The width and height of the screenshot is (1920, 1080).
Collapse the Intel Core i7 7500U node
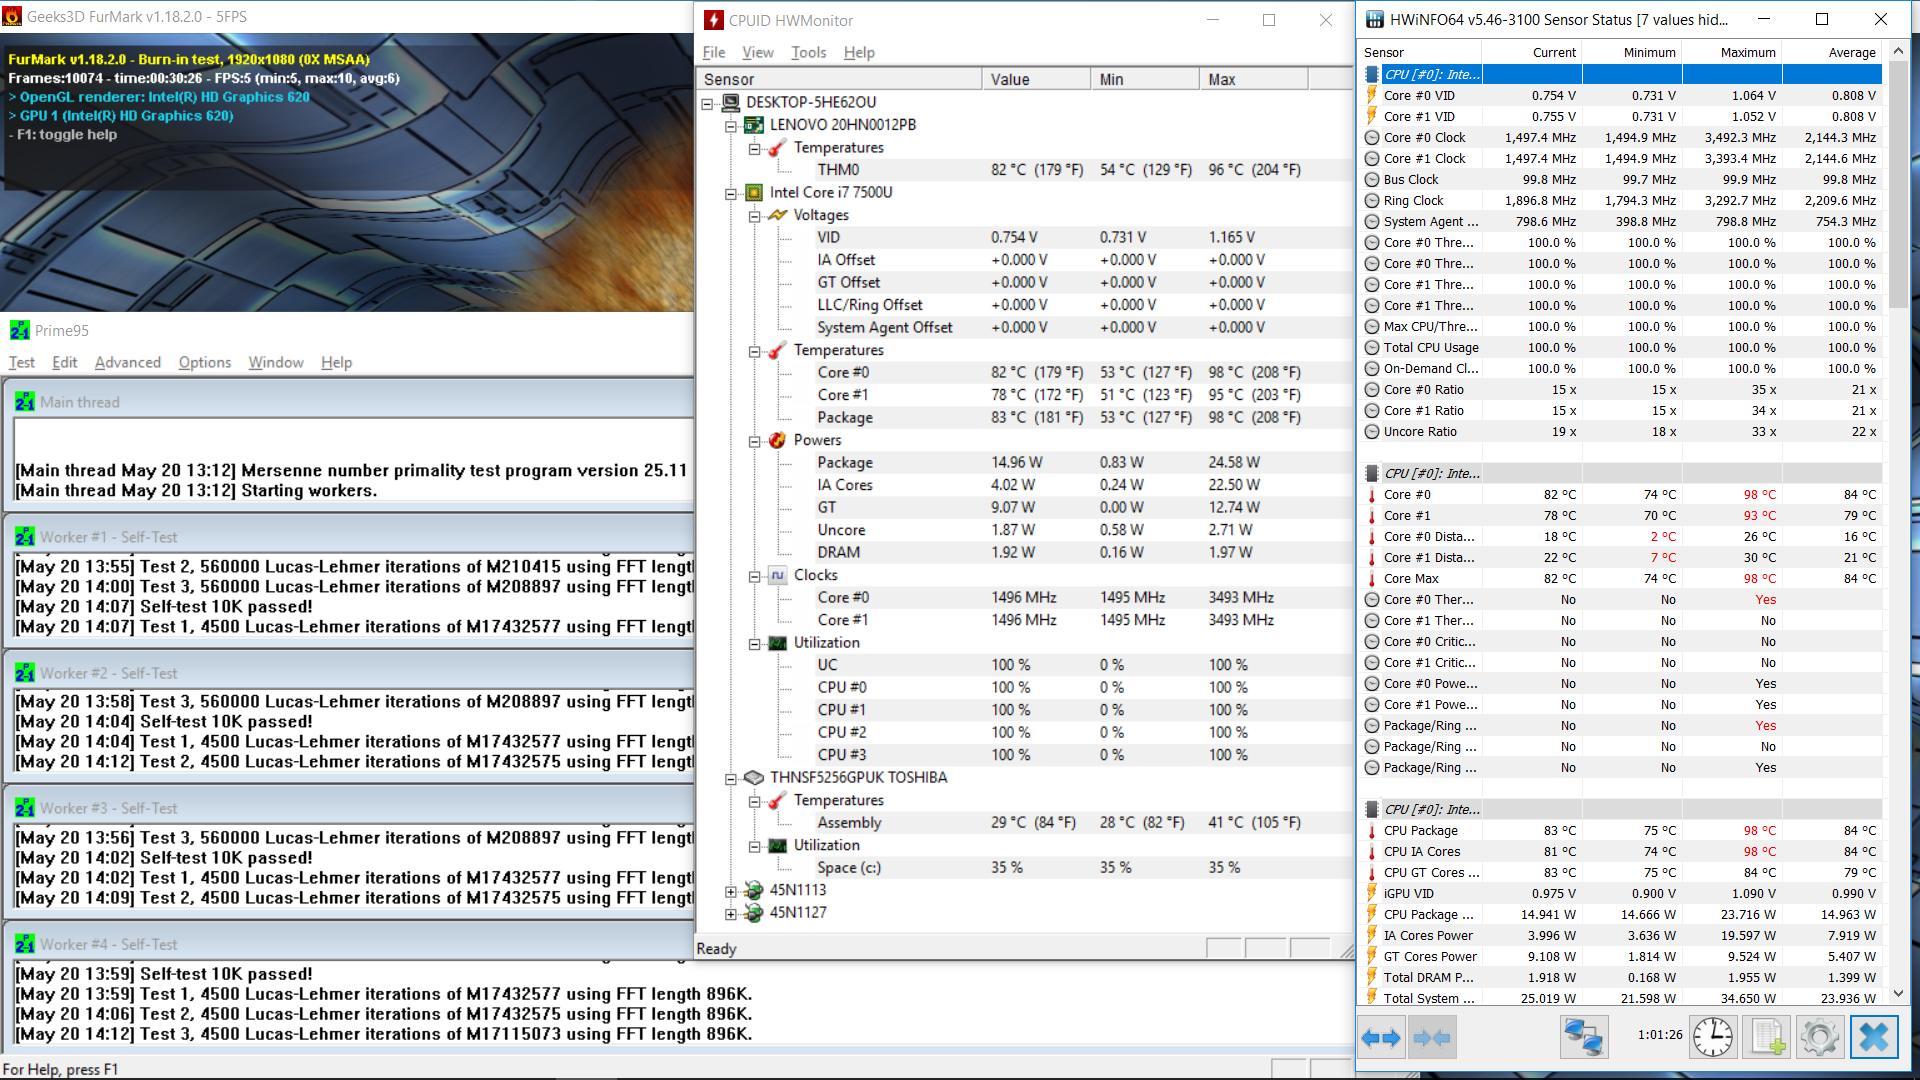click(731, 193)
